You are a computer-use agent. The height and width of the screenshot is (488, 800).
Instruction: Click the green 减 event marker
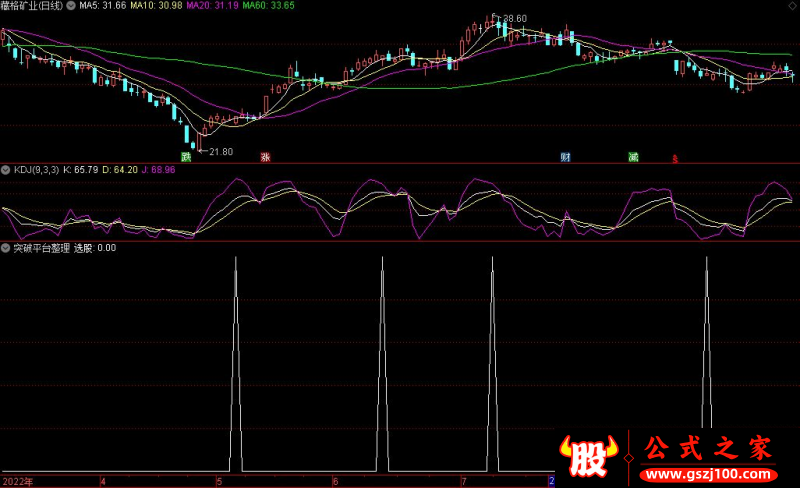pyautogui.click(x=633, y=157)
